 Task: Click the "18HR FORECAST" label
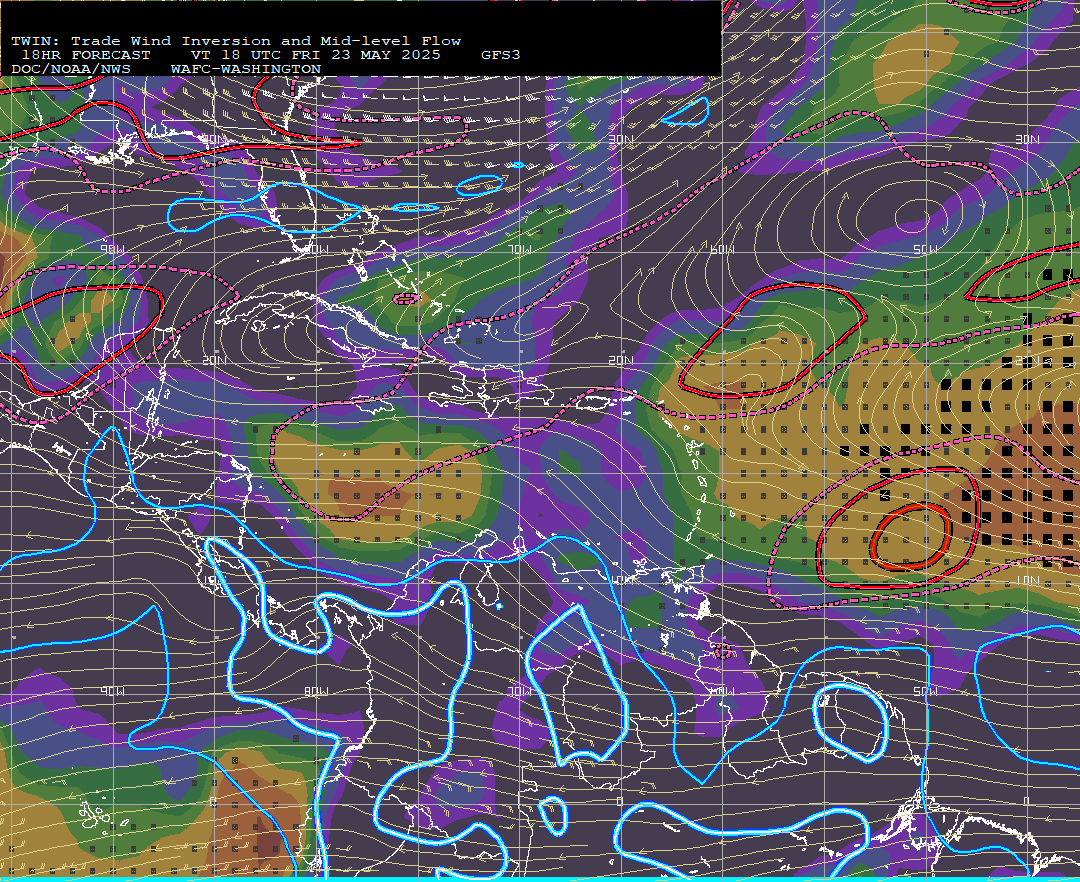point(86,55)
